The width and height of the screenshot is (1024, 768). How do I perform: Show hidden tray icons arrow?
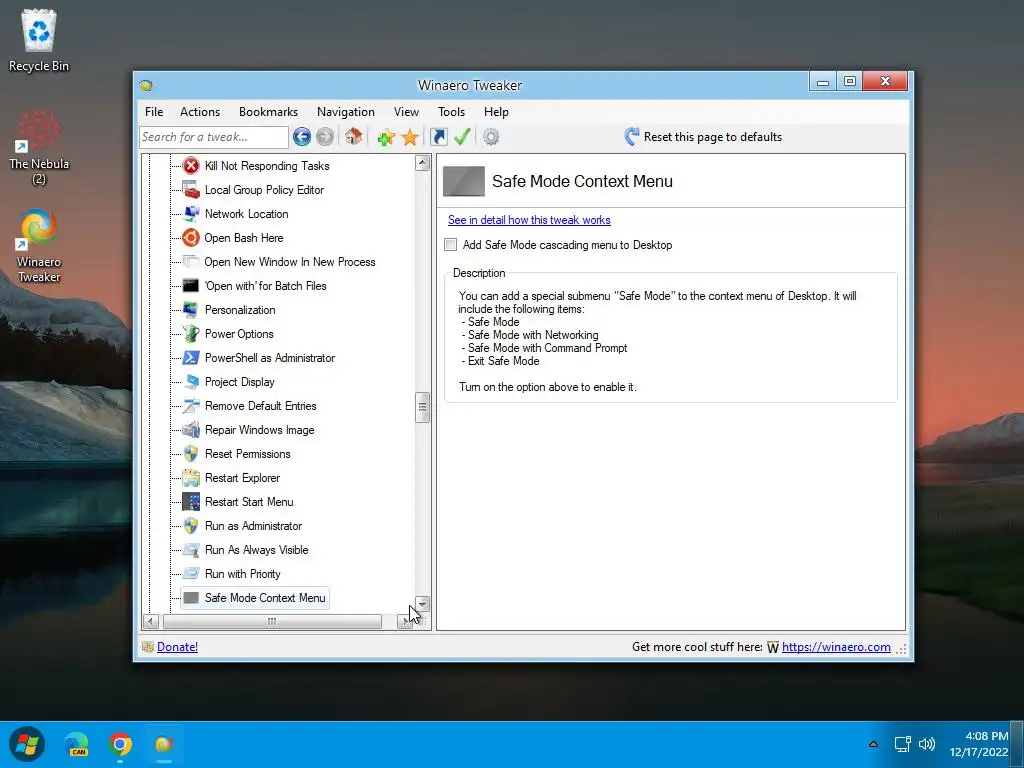pyautogui.click(x=873, y=744)
